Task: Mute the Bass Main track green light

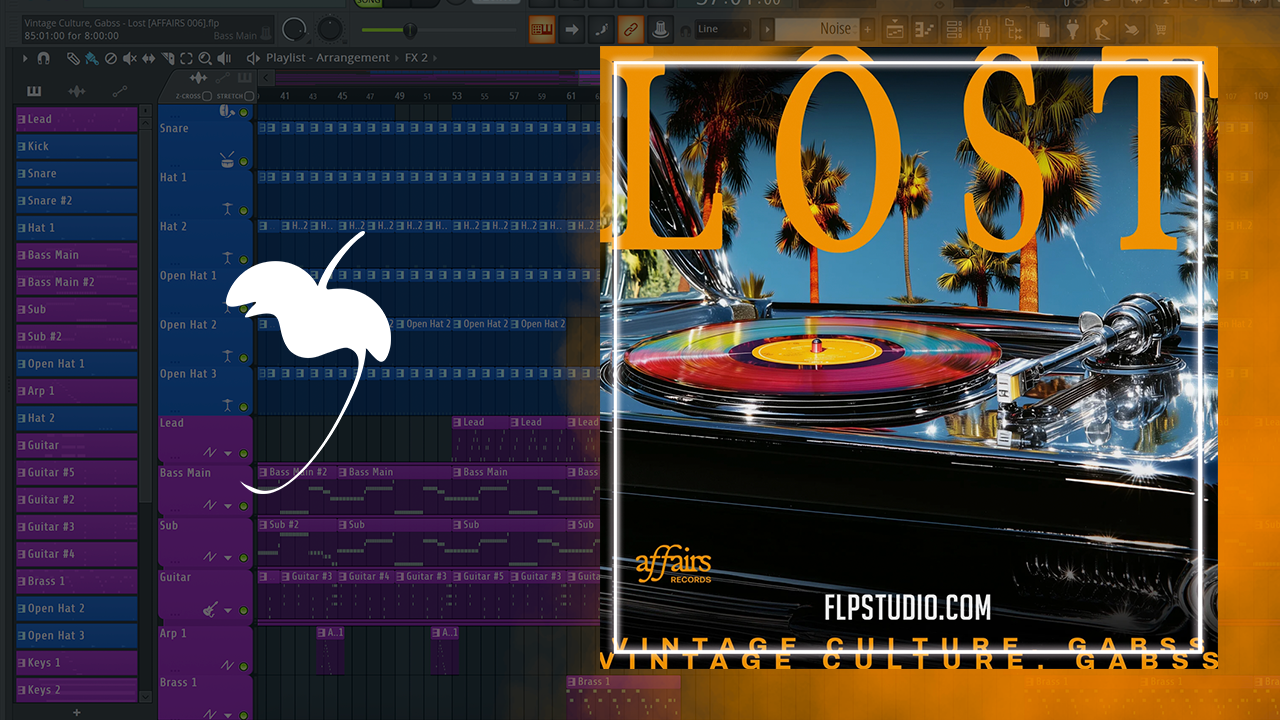Action: 243,506
